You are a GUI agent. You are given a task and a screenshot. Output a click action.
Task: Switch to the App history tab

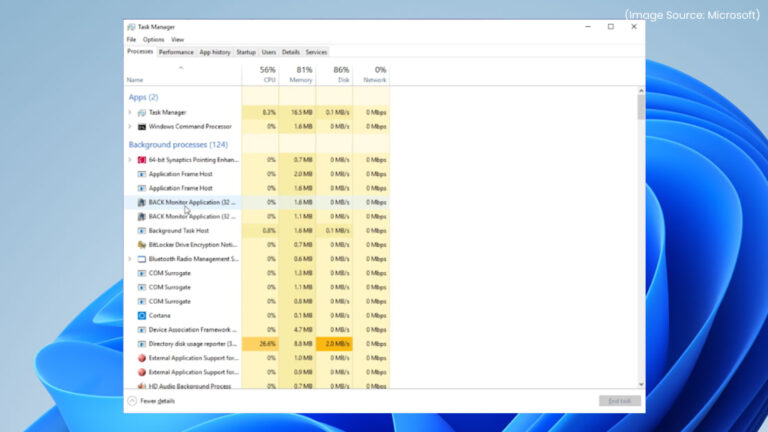click(x=215, y=52)
